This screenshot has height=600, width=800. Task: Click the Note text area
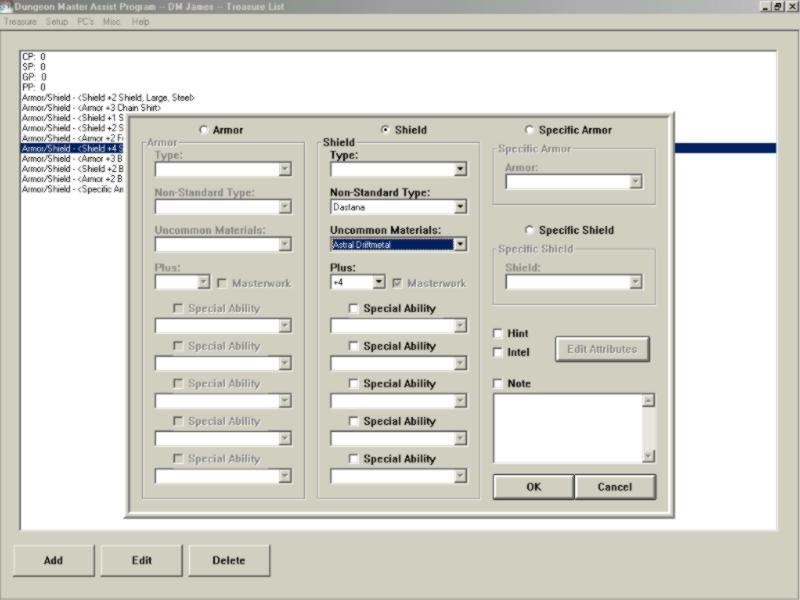pos(567,428)
